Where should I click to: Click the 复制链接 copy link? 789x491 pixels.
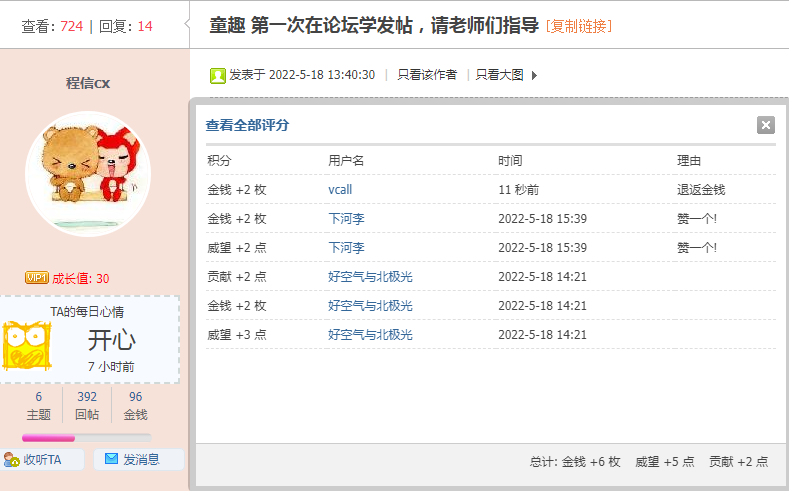point(579,26)
